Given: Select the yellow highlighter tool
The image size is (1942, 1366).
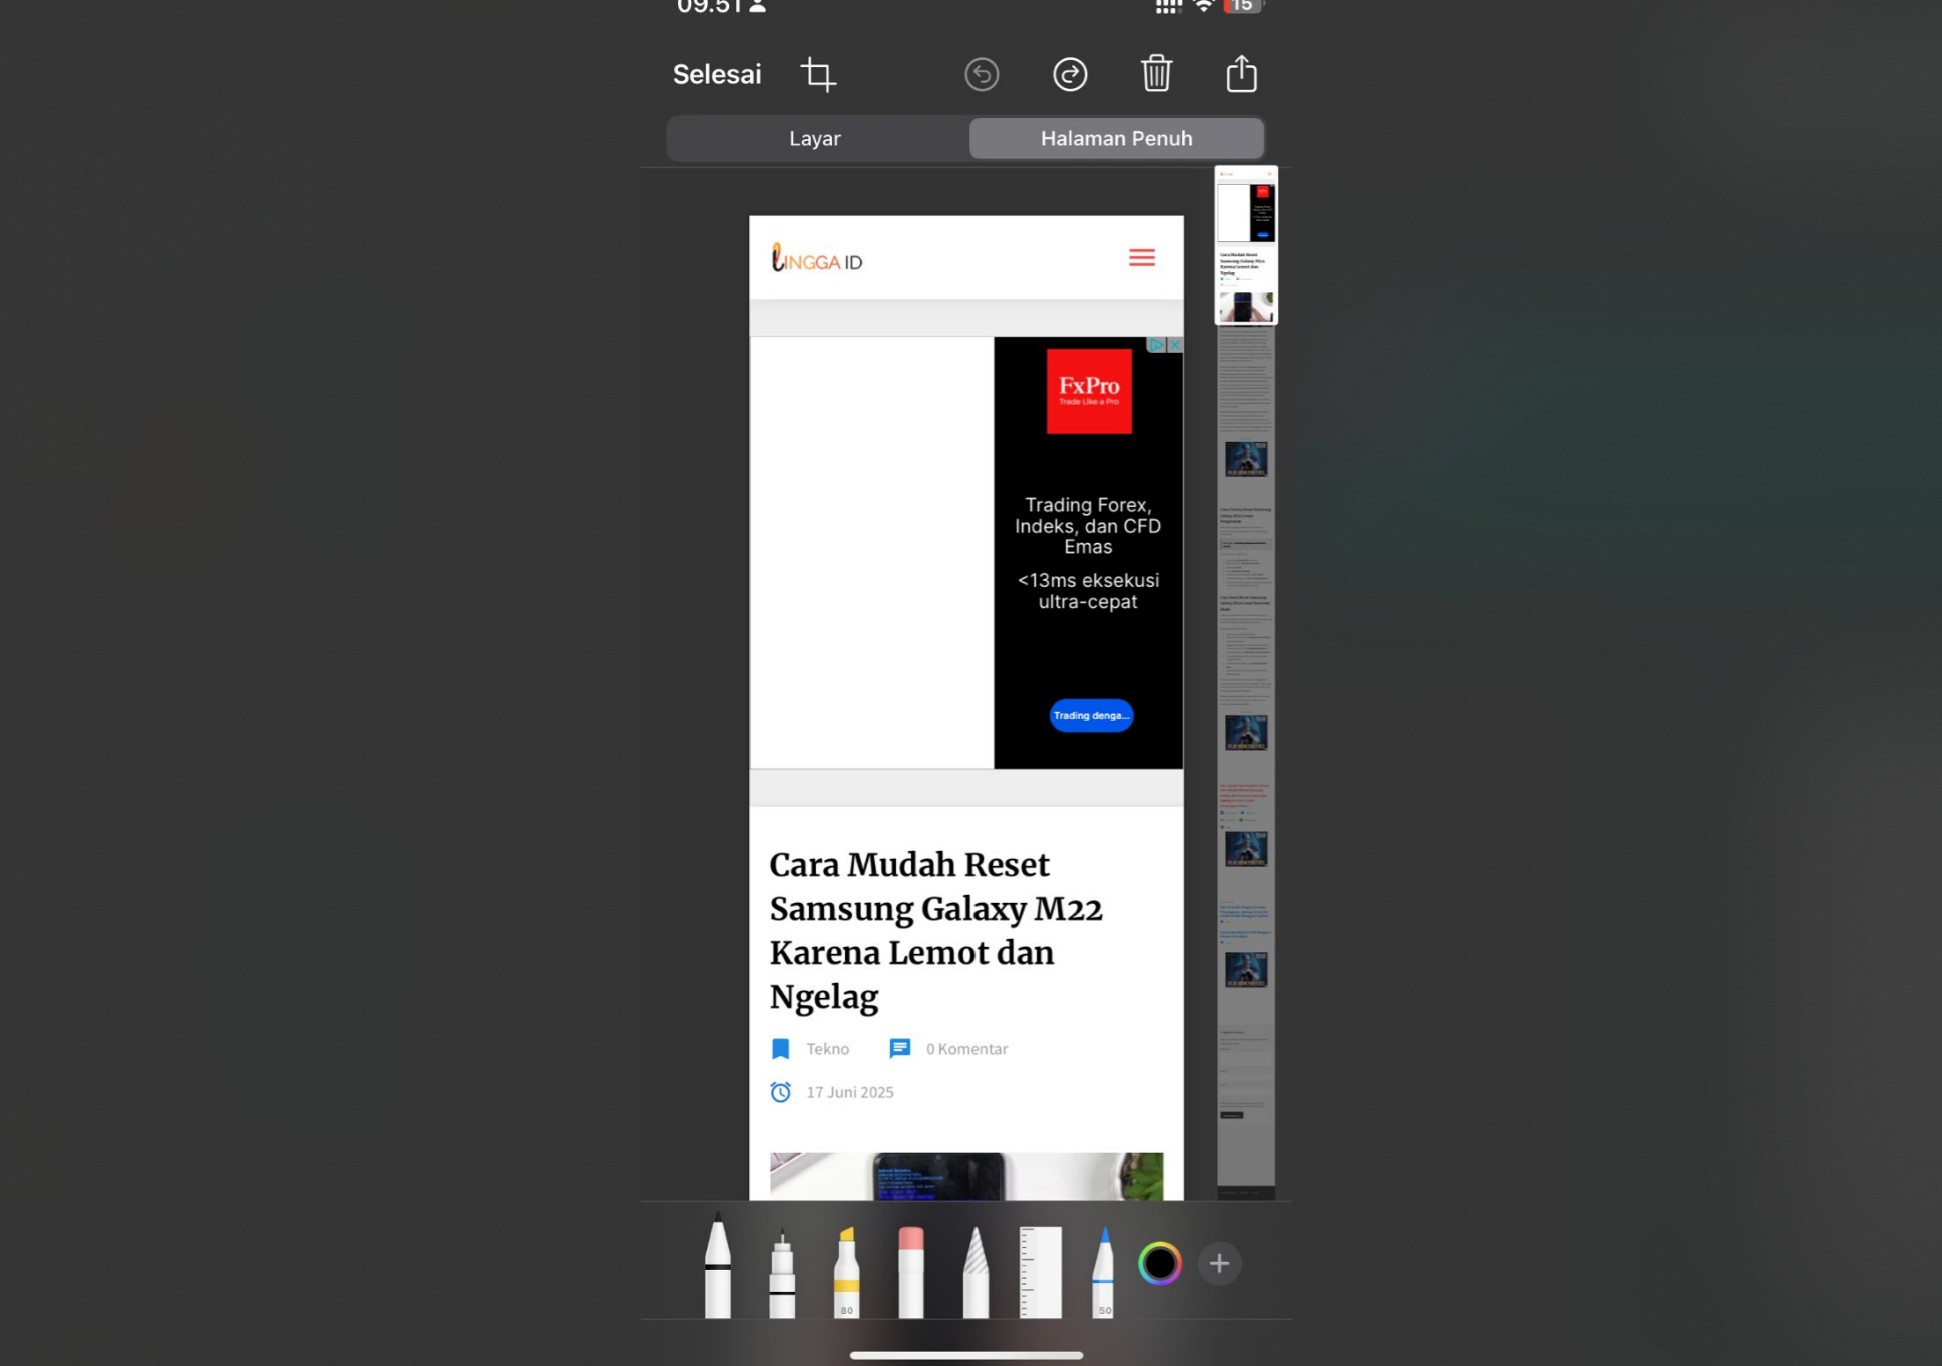Looking at the screenshot, I should 846,1271.
